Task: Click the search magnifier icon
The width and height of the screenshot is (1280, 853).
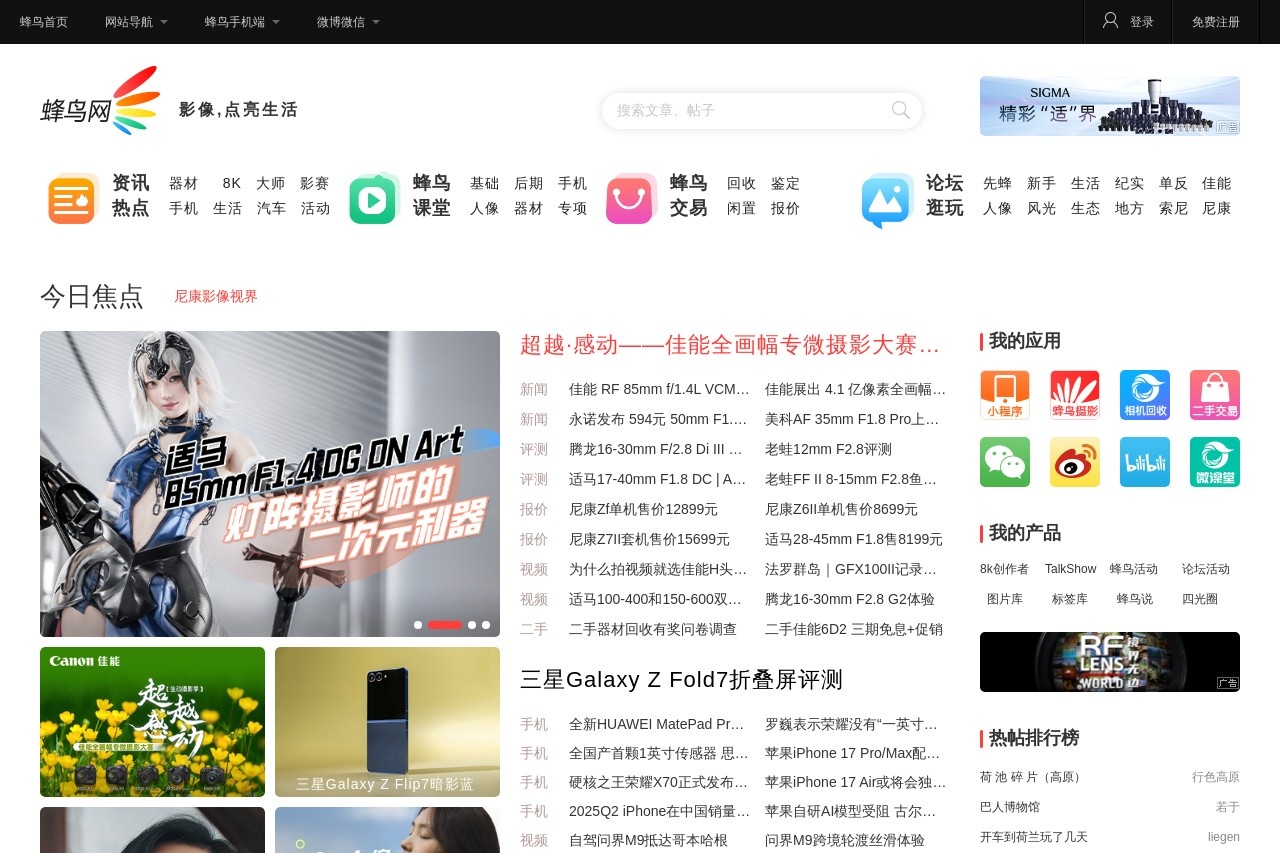Action: click(901, 110)
